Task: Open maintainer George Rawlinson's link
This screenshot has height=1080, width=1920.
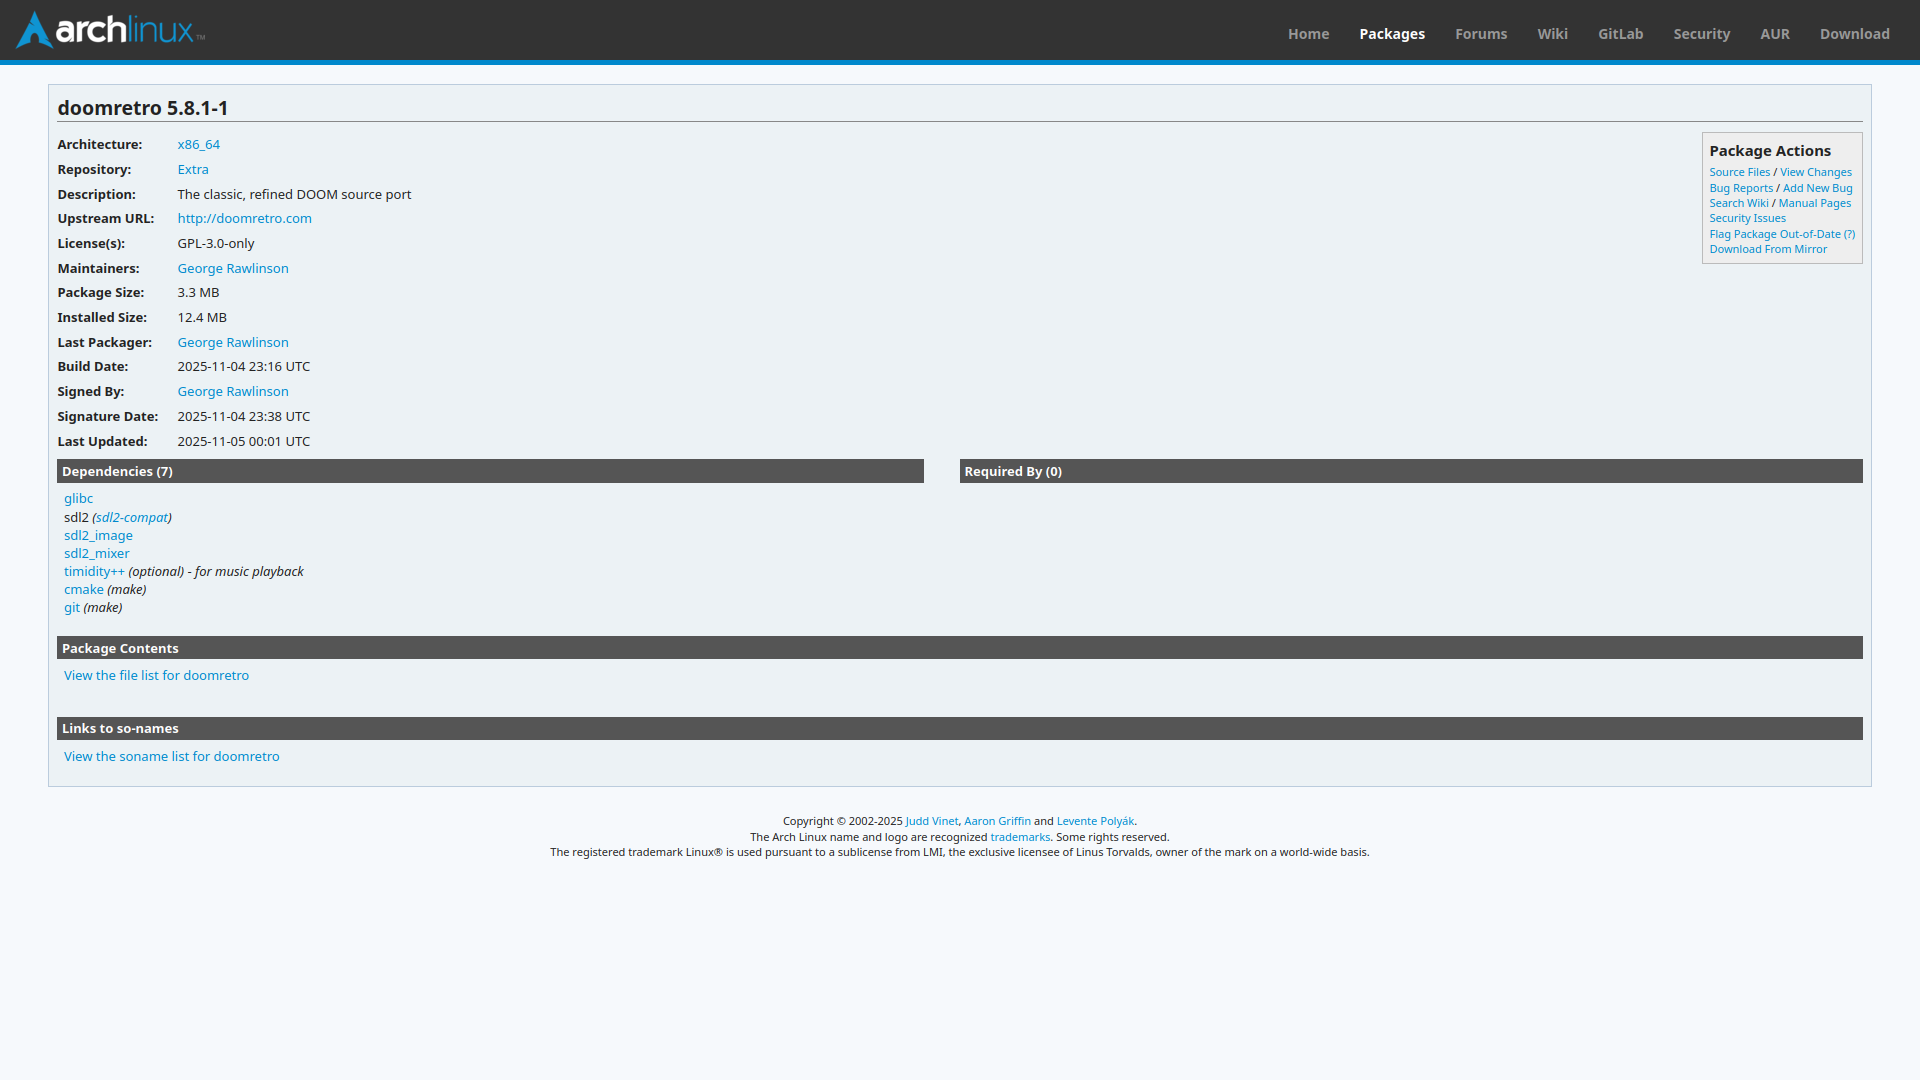Action: tap(233, 269)
